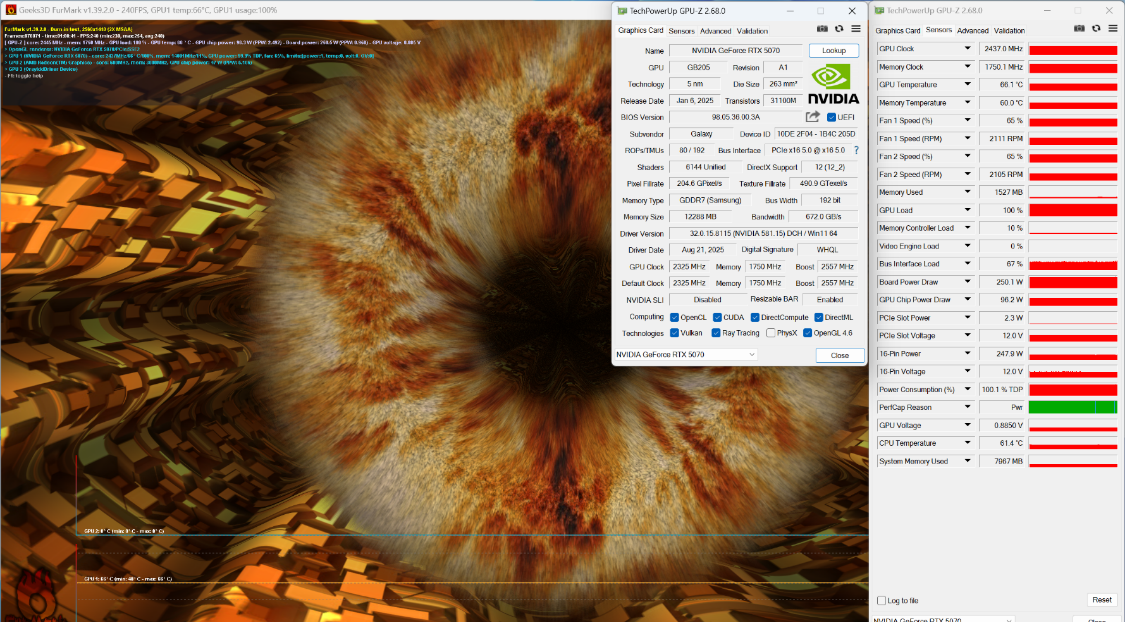Click the Subvendor value Galaxy
The image size is (1125, 622).
[x=701, y=134]
